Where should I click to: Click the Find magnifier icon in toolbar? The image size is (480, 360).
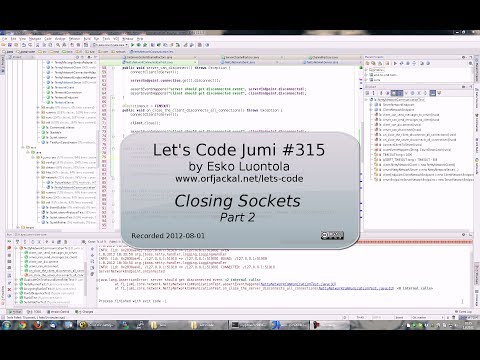58,45
